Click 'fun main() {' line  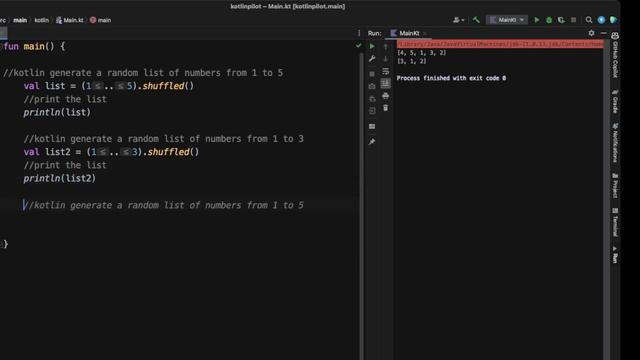[x=34, y=46]
